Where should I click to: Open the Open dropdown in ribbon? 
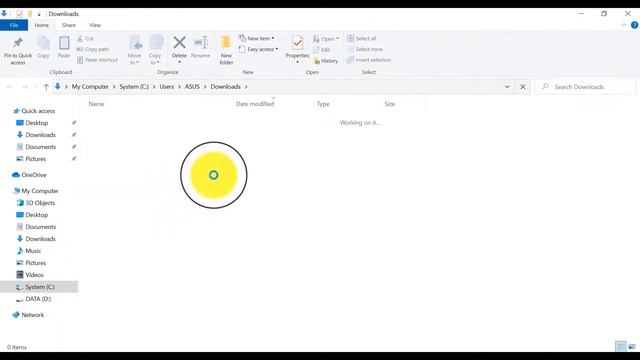326,39
